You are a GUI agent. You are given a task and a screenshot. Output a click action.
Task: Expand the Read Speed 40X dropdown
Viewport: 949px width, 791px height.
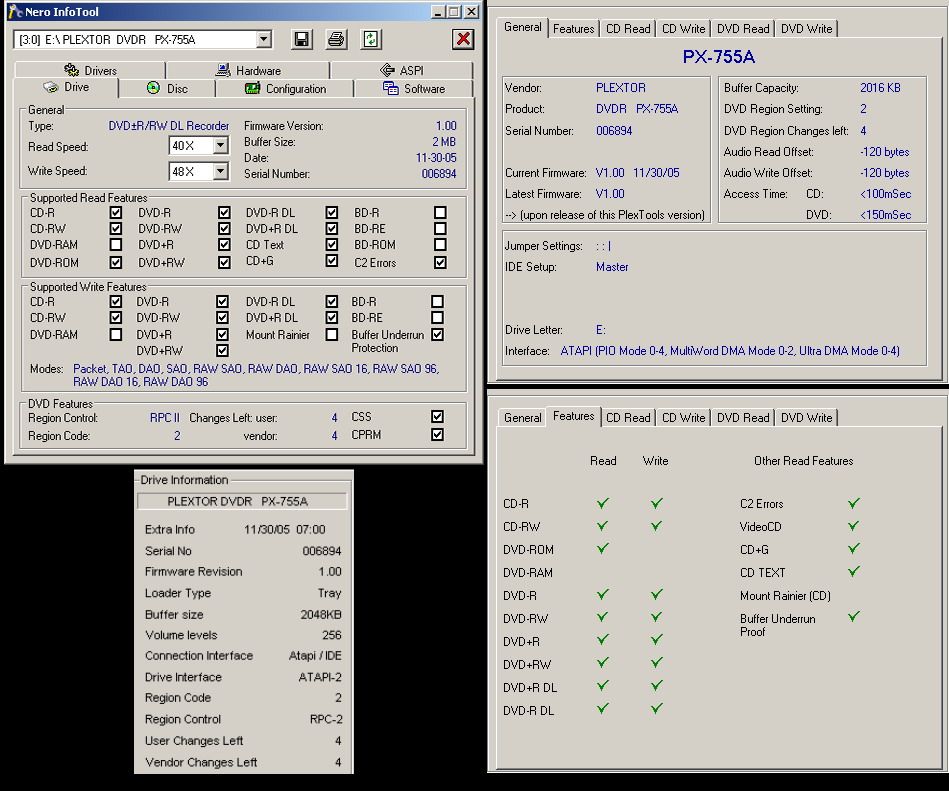[x=220, y=146]
